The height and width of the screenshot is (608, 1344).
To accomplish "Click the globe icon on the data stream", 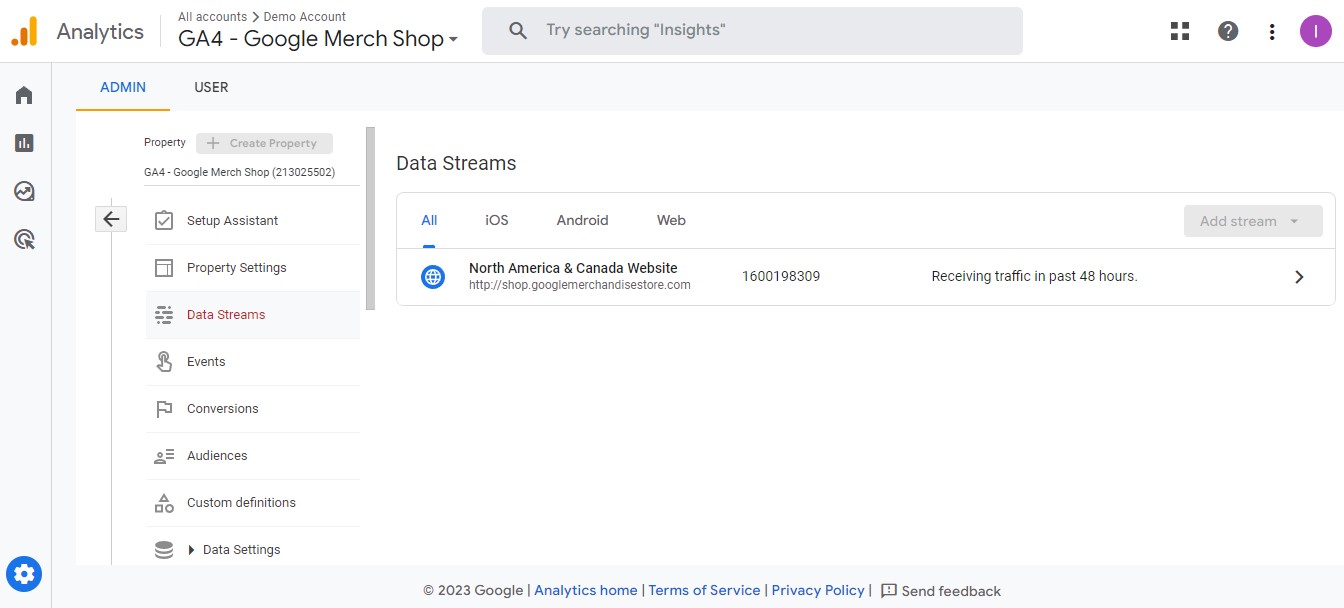I will point(432,276).
